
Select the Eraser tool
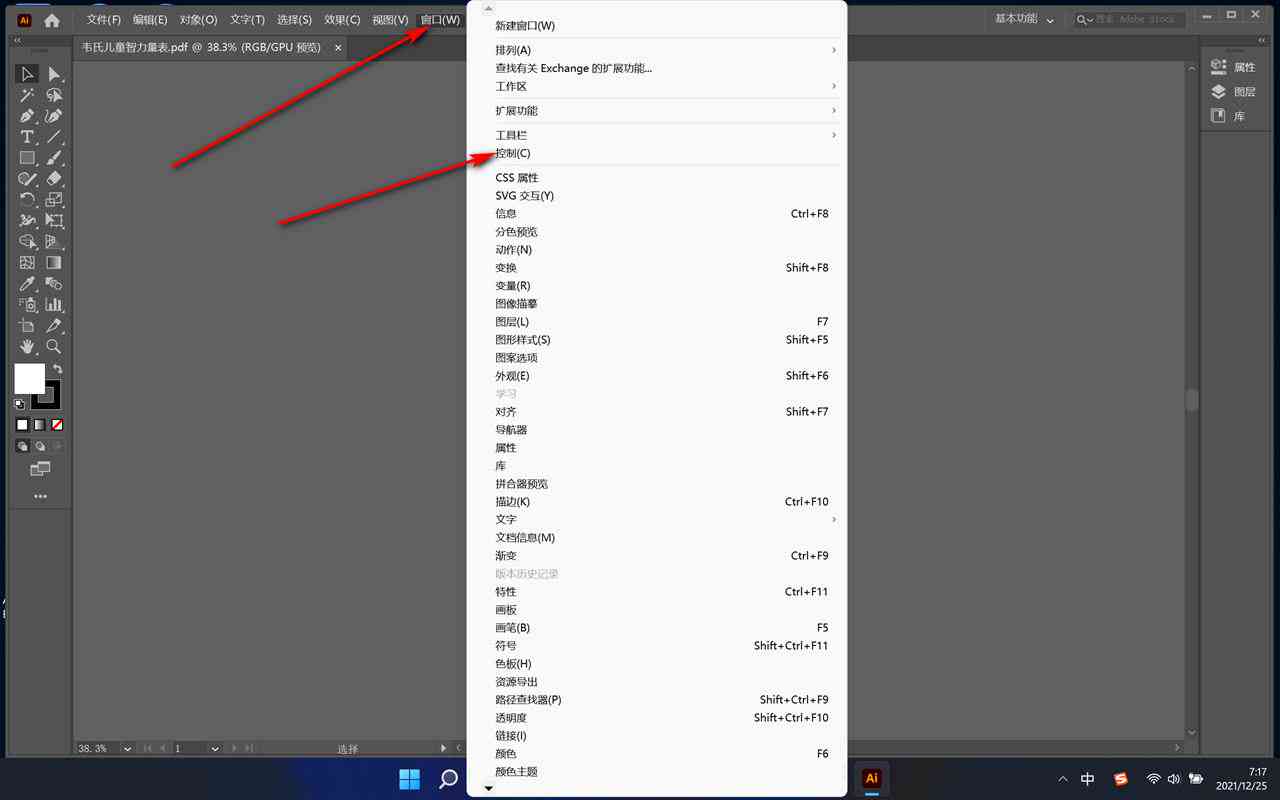pyautogui.click(x=54, y=179)
